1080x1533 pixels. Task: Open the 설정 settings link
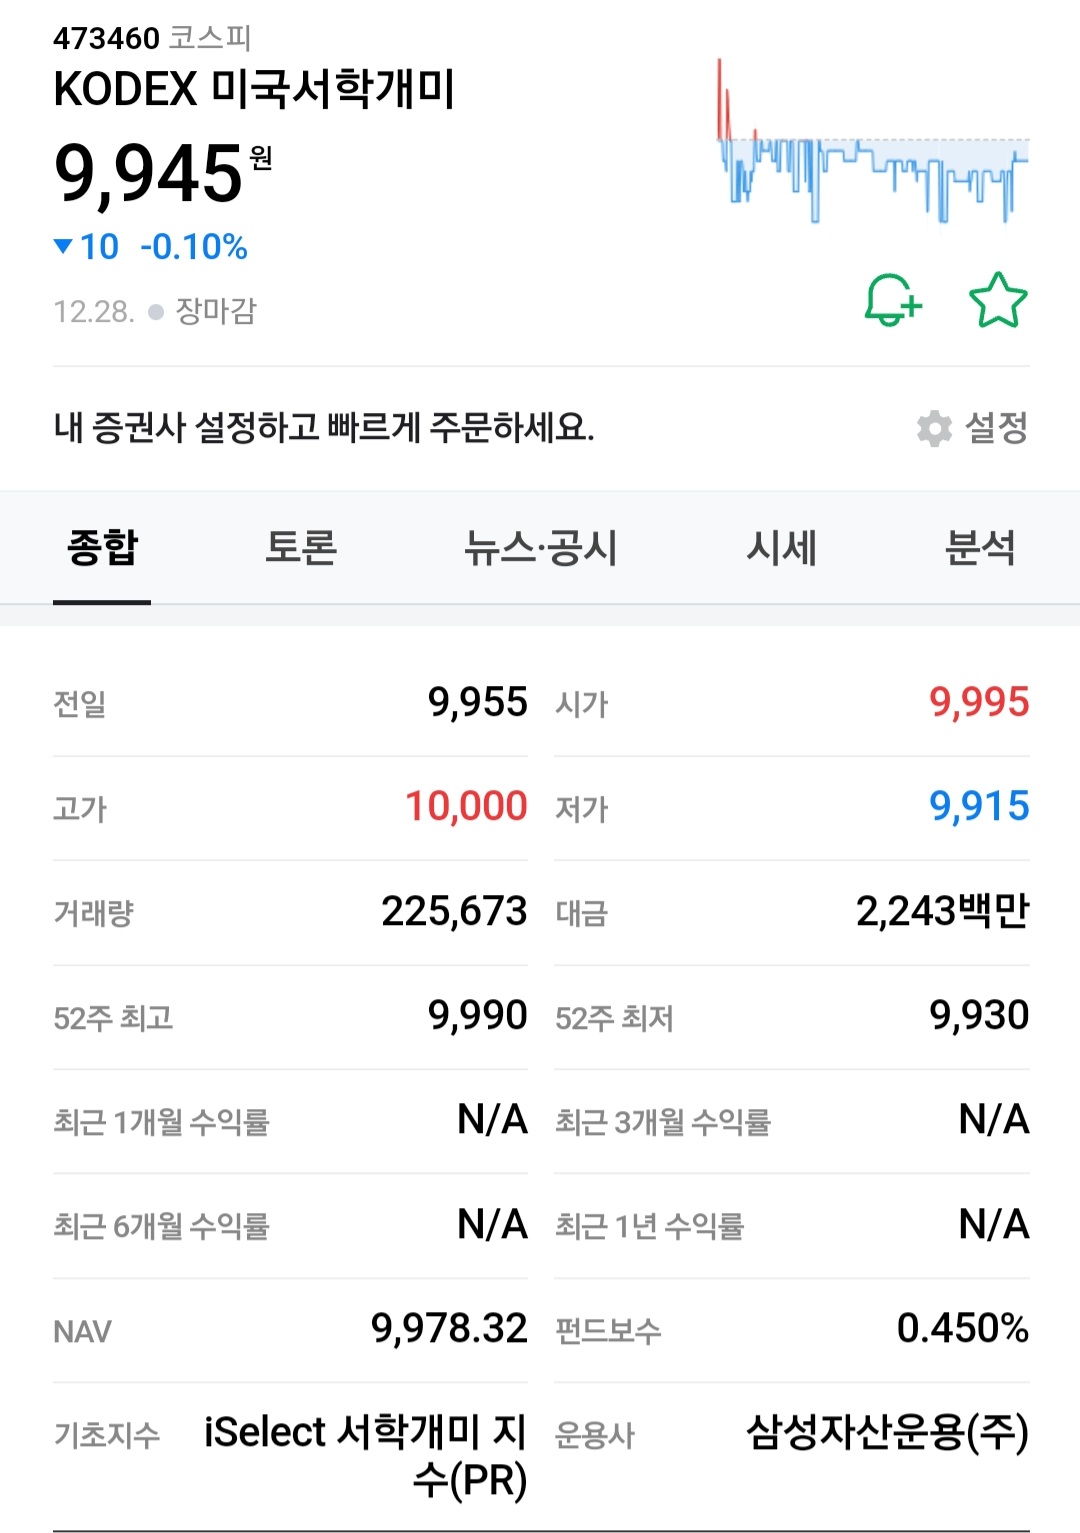click(995, 428)
